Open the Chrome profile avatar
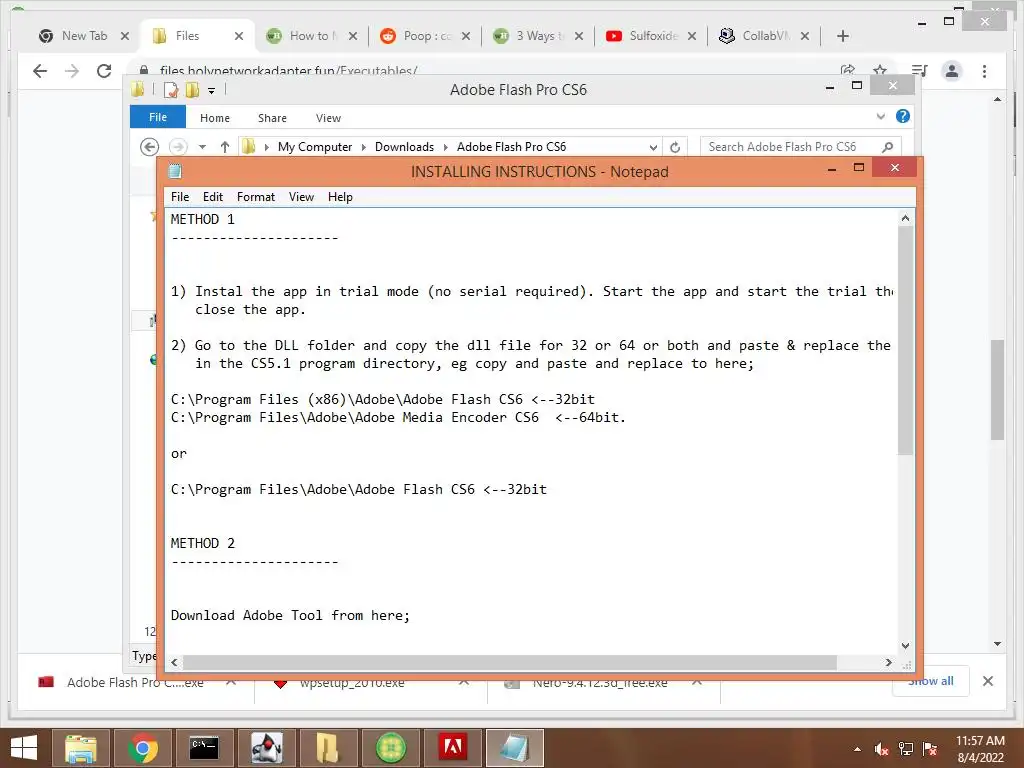 pyautogui.click(x=952, y=71)
